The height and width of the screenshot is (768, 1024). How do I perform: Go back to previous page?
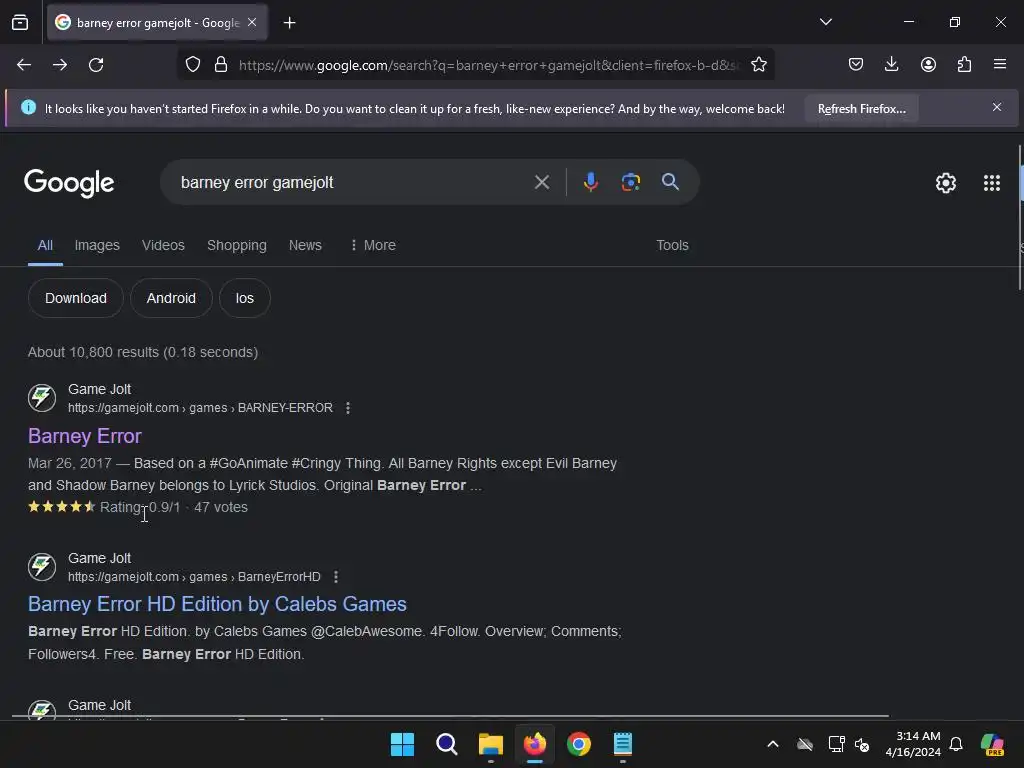pos(24,65)
